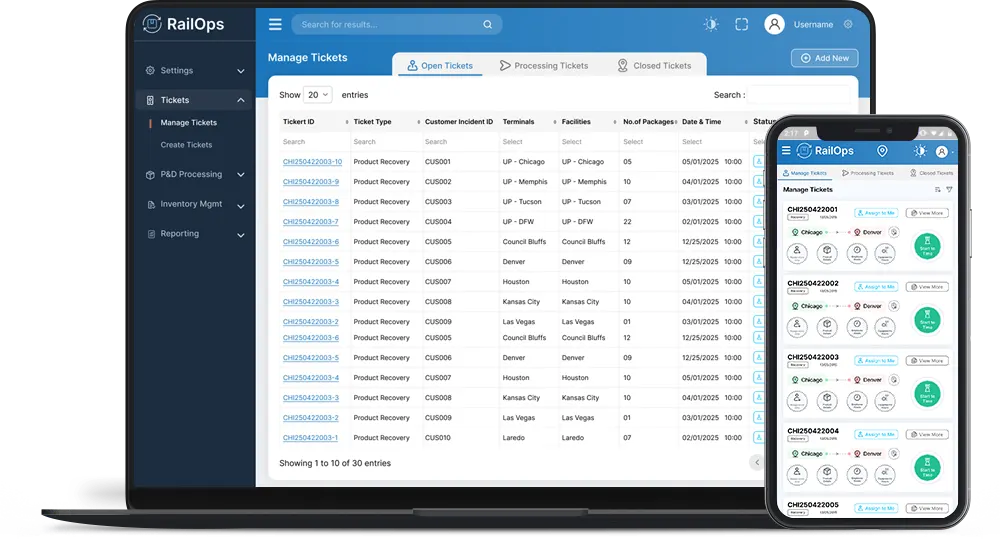Viewport: 1000px width, 539px height.
Task: Open the entries count dropdown showing 20
Action: [318, 95]
